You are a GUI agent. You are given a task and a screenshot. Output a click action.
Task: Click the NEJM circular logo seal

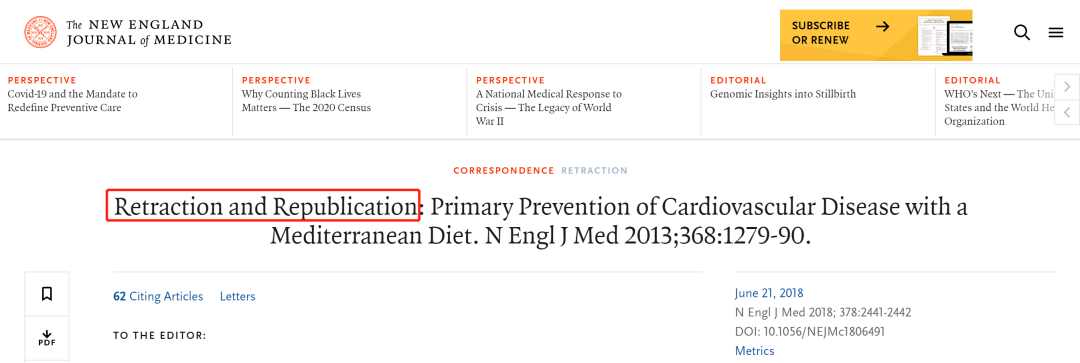click(x=41, y=32)
